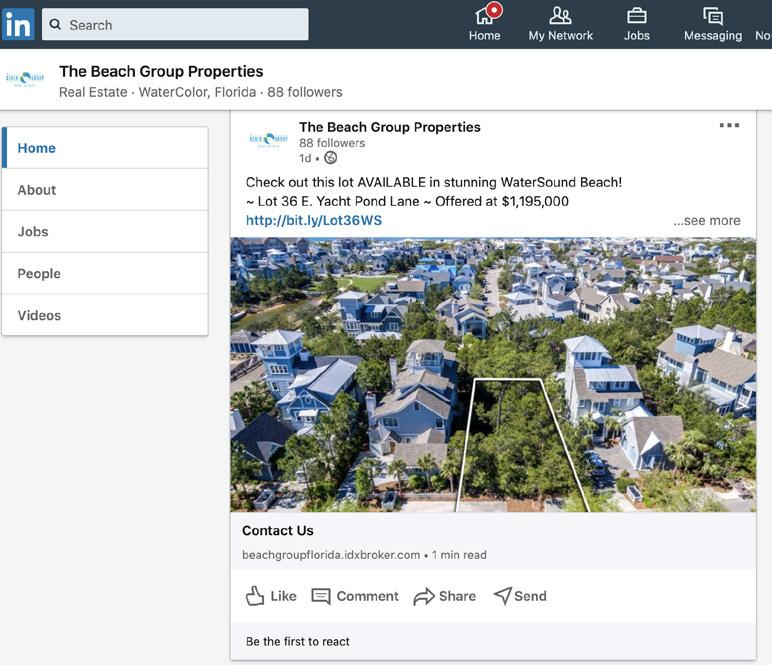The image size is (772, 665).
Task: Select the People tab in the sidebar
Action: click(x=105, y=274)
